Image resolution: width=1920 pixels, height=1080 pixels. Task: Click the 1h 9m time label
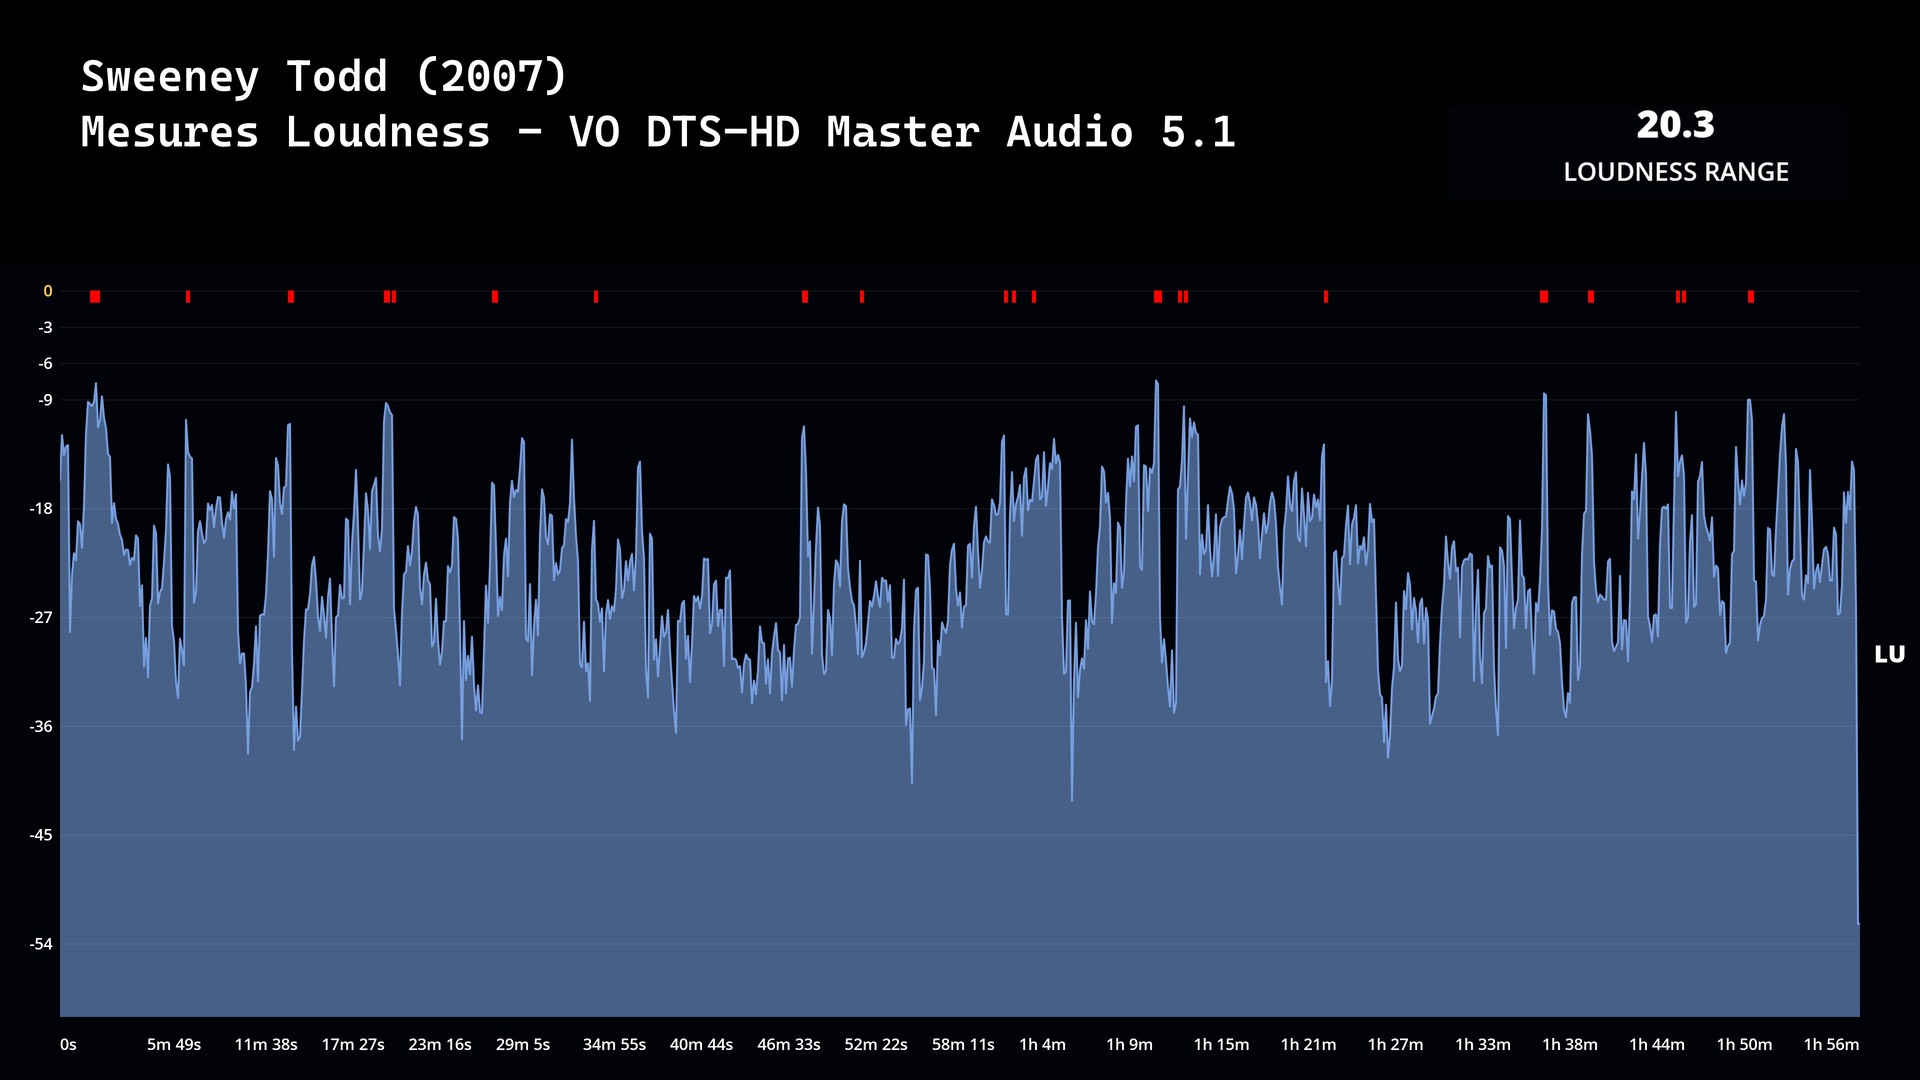point(1129,1044)
